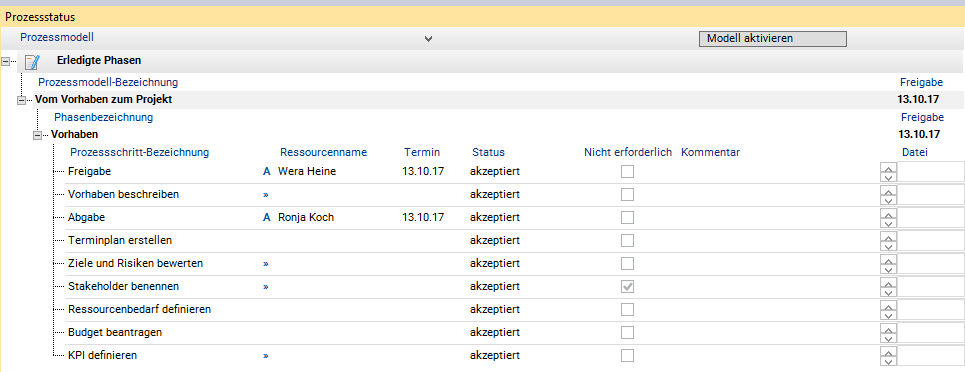This screenshot has width=965, height=372.
Task: Click the Prozessmodell-Bezeichnung header
Action: pyautogui.click(x=108, y=82)
